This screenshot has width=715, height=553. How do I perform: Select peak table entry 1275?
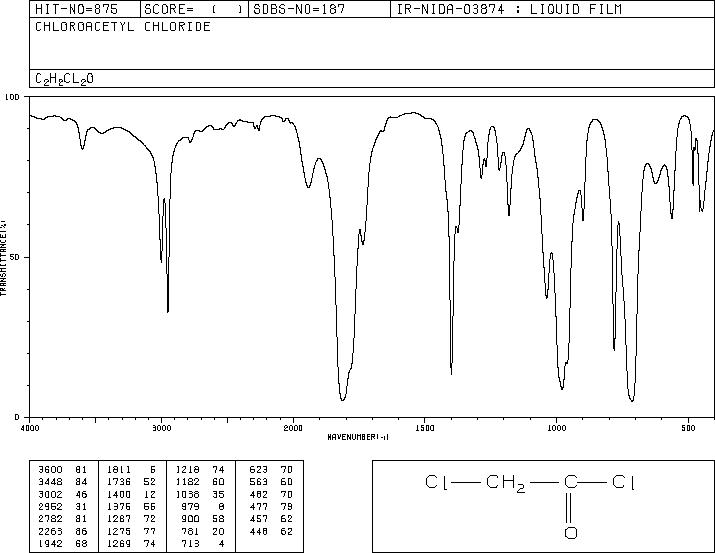coord(119,532)
